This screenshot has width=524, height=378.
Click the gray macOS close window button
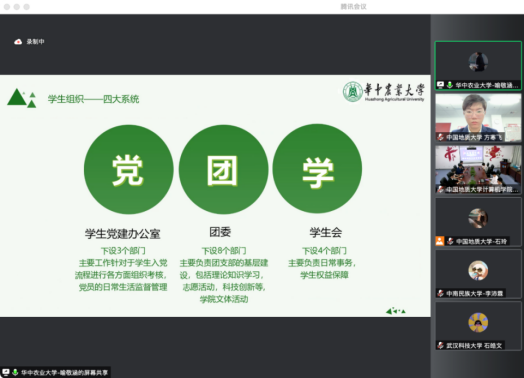[x=7, y=7]
